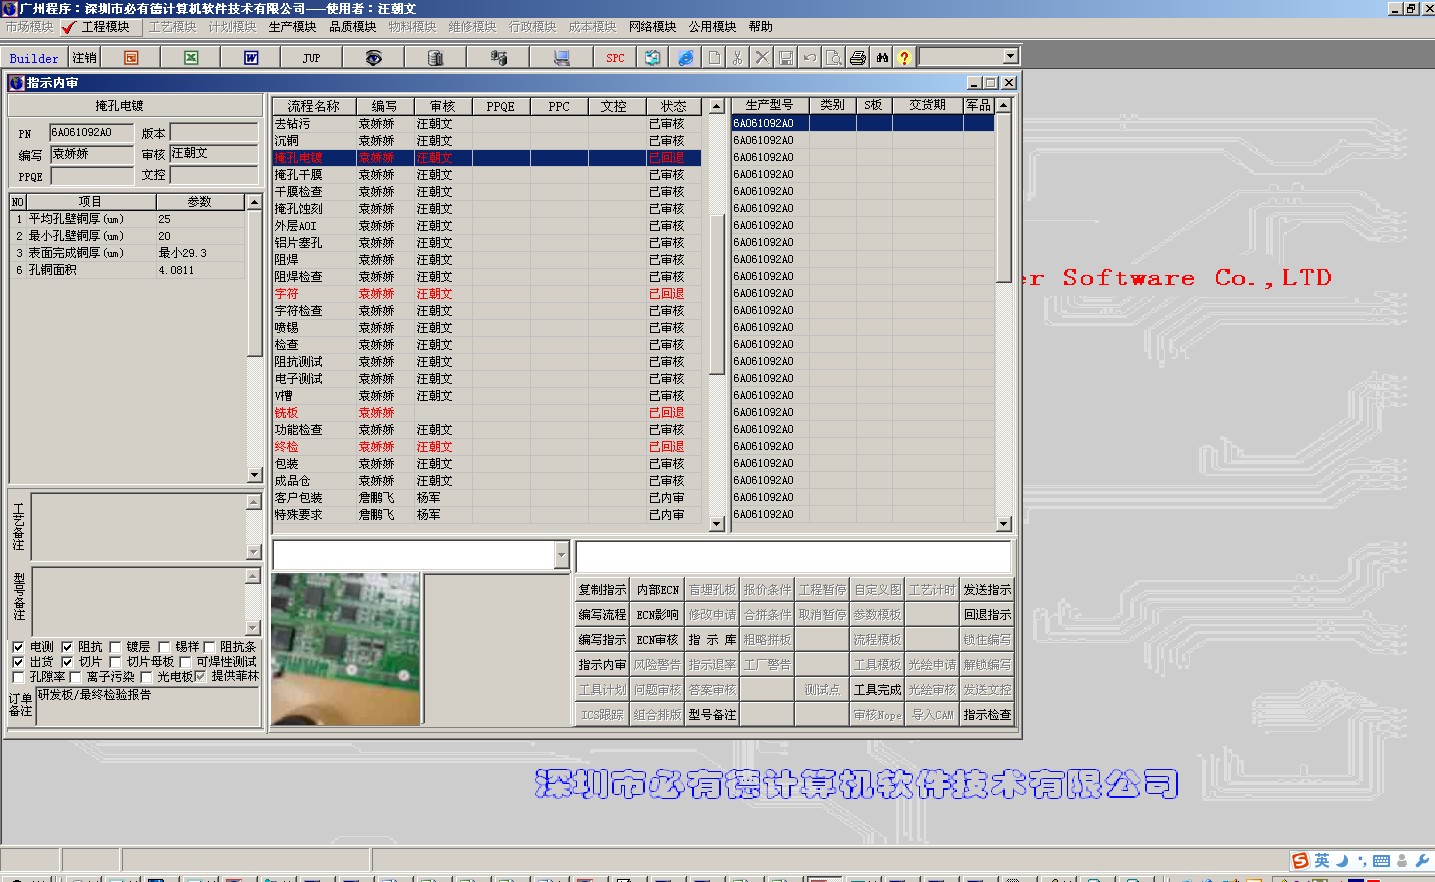Open the 网络模块 menu
This screenshot has width=1435, height=882.
tap(652, 27)
